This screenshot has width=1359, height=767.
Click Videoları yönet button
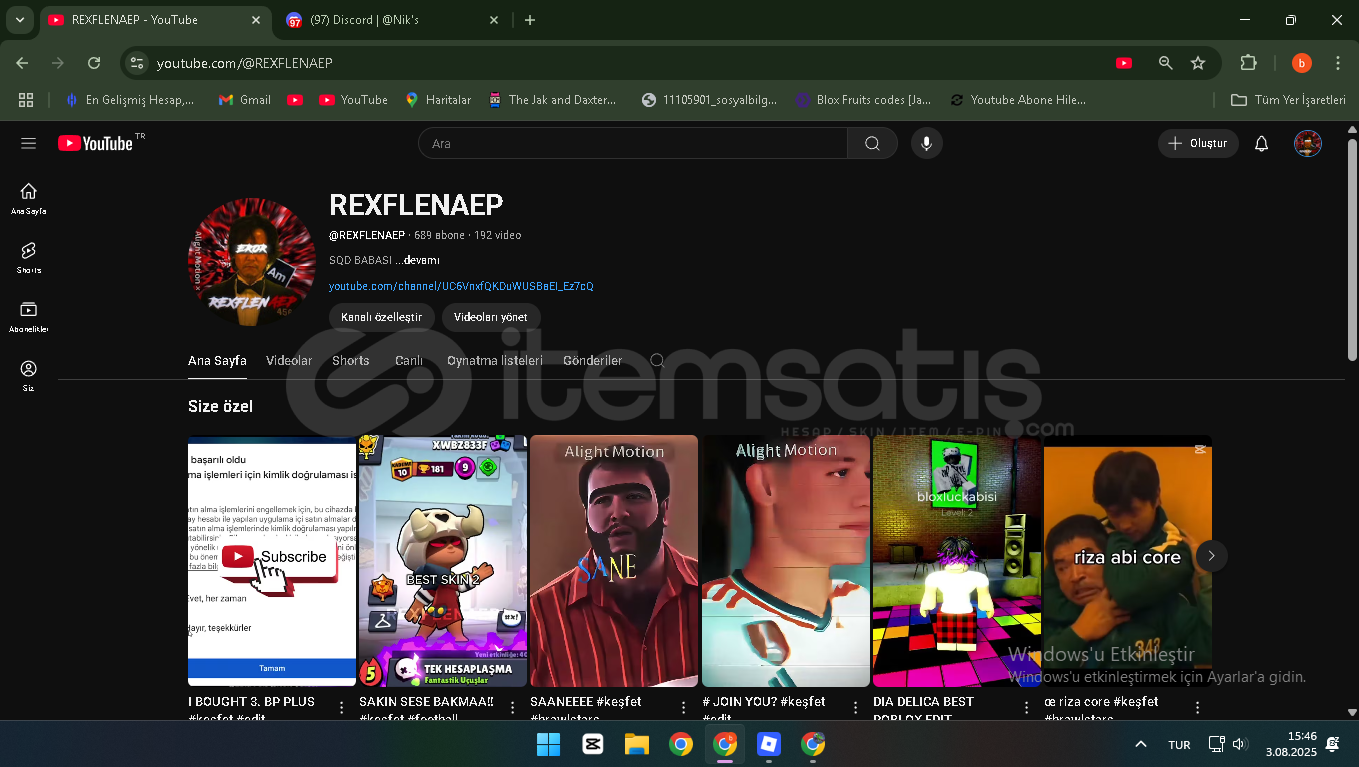[x=491, y=317]
